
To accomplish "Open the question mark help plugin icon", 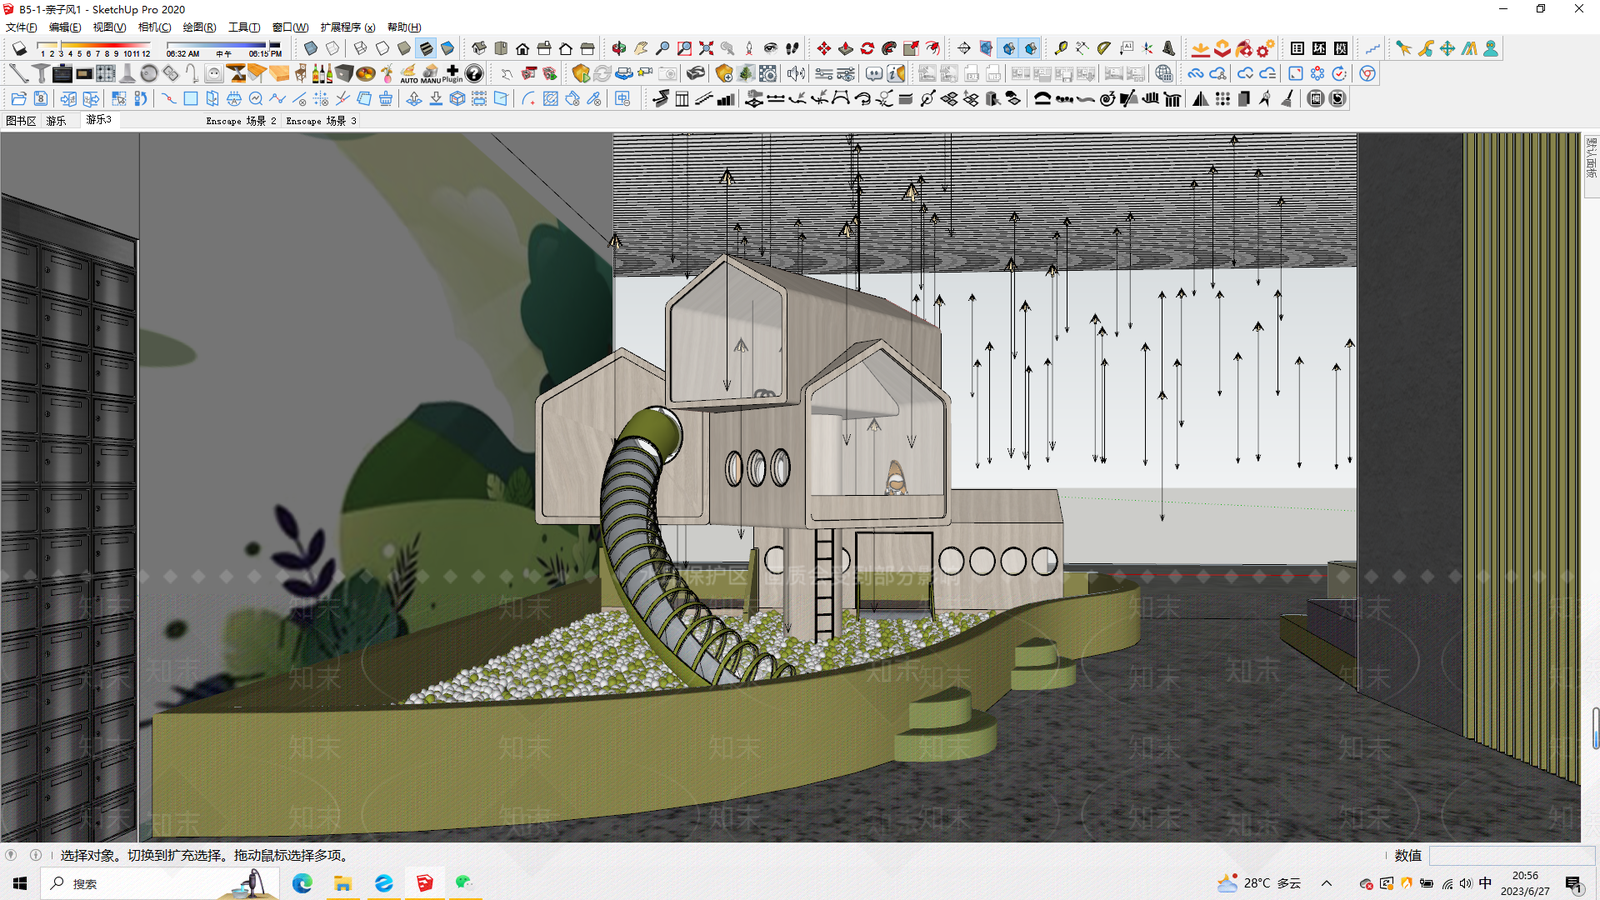I will [x=474, y=73].
